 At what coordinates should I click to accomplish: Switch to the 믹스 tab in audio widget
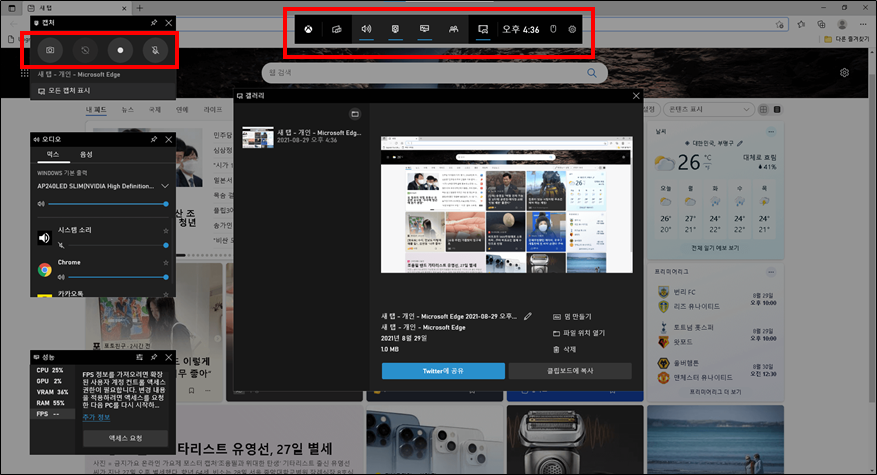pyautogui.click(x=53, y=154)
